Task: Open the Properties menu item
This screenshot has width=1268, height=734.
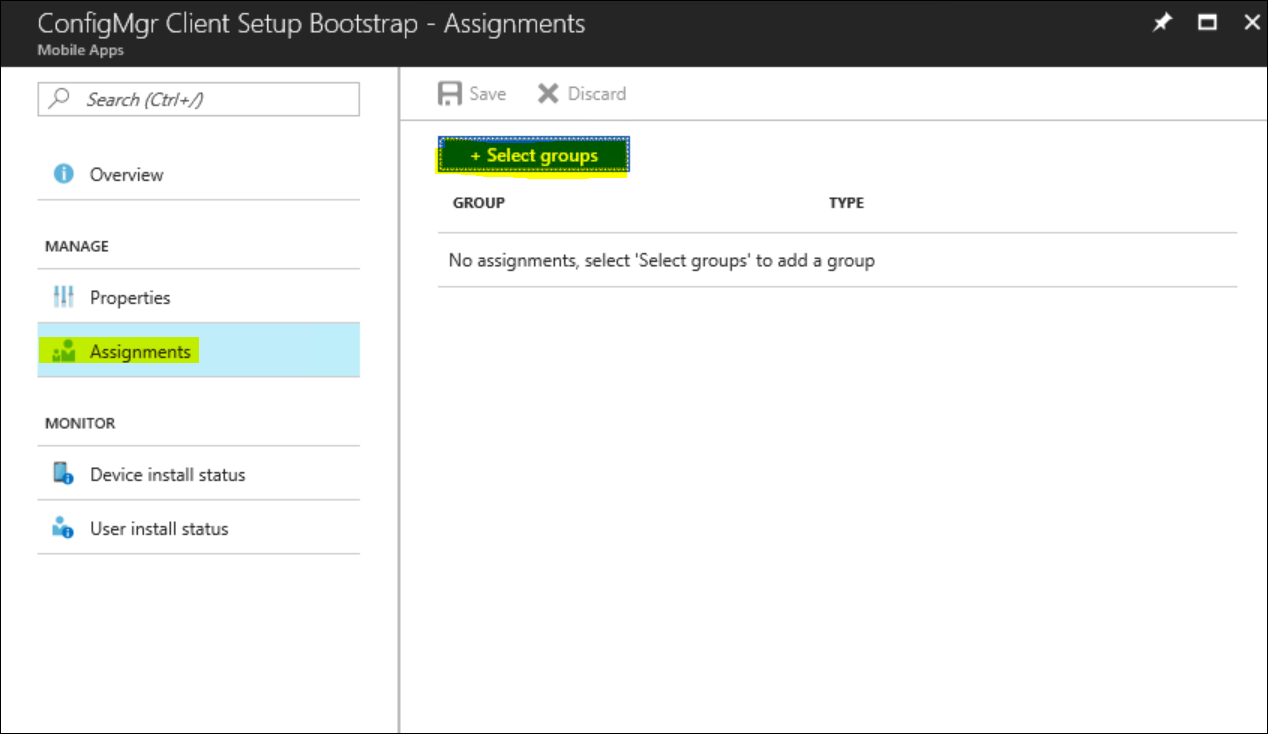Action: (x=198, y=297)
